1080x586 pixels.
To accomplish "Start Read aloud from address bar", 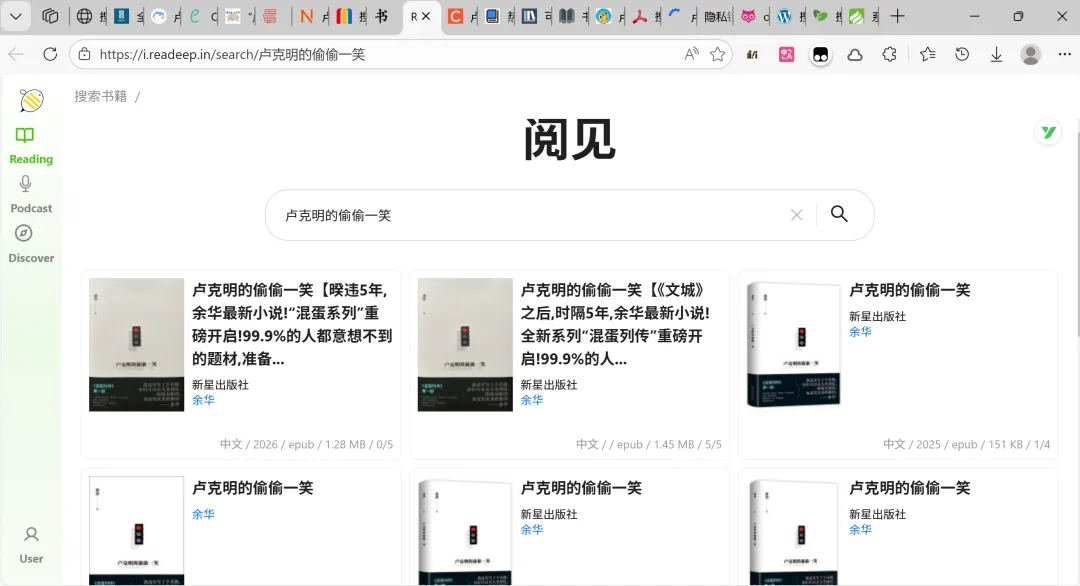I will click(692, 54).
